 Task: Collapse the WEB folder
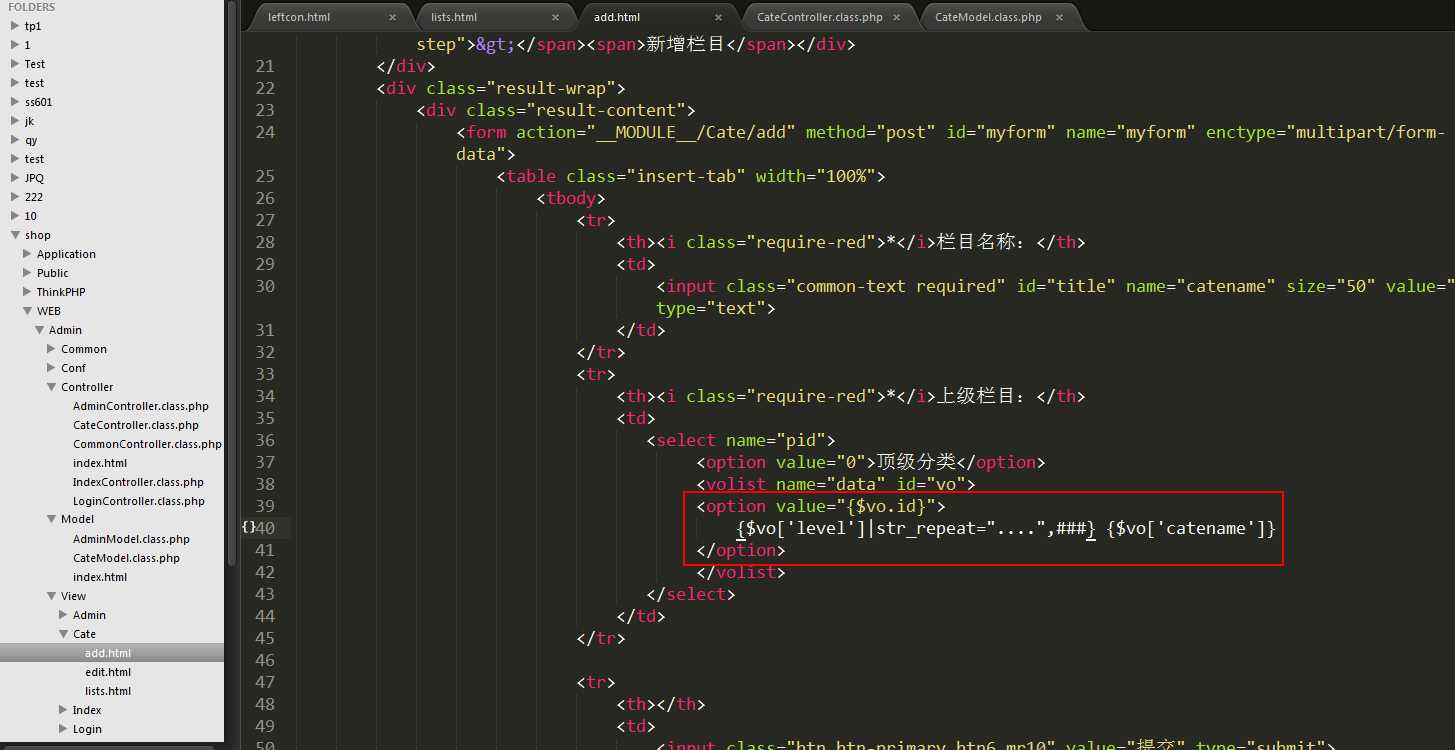click(27, 311)
